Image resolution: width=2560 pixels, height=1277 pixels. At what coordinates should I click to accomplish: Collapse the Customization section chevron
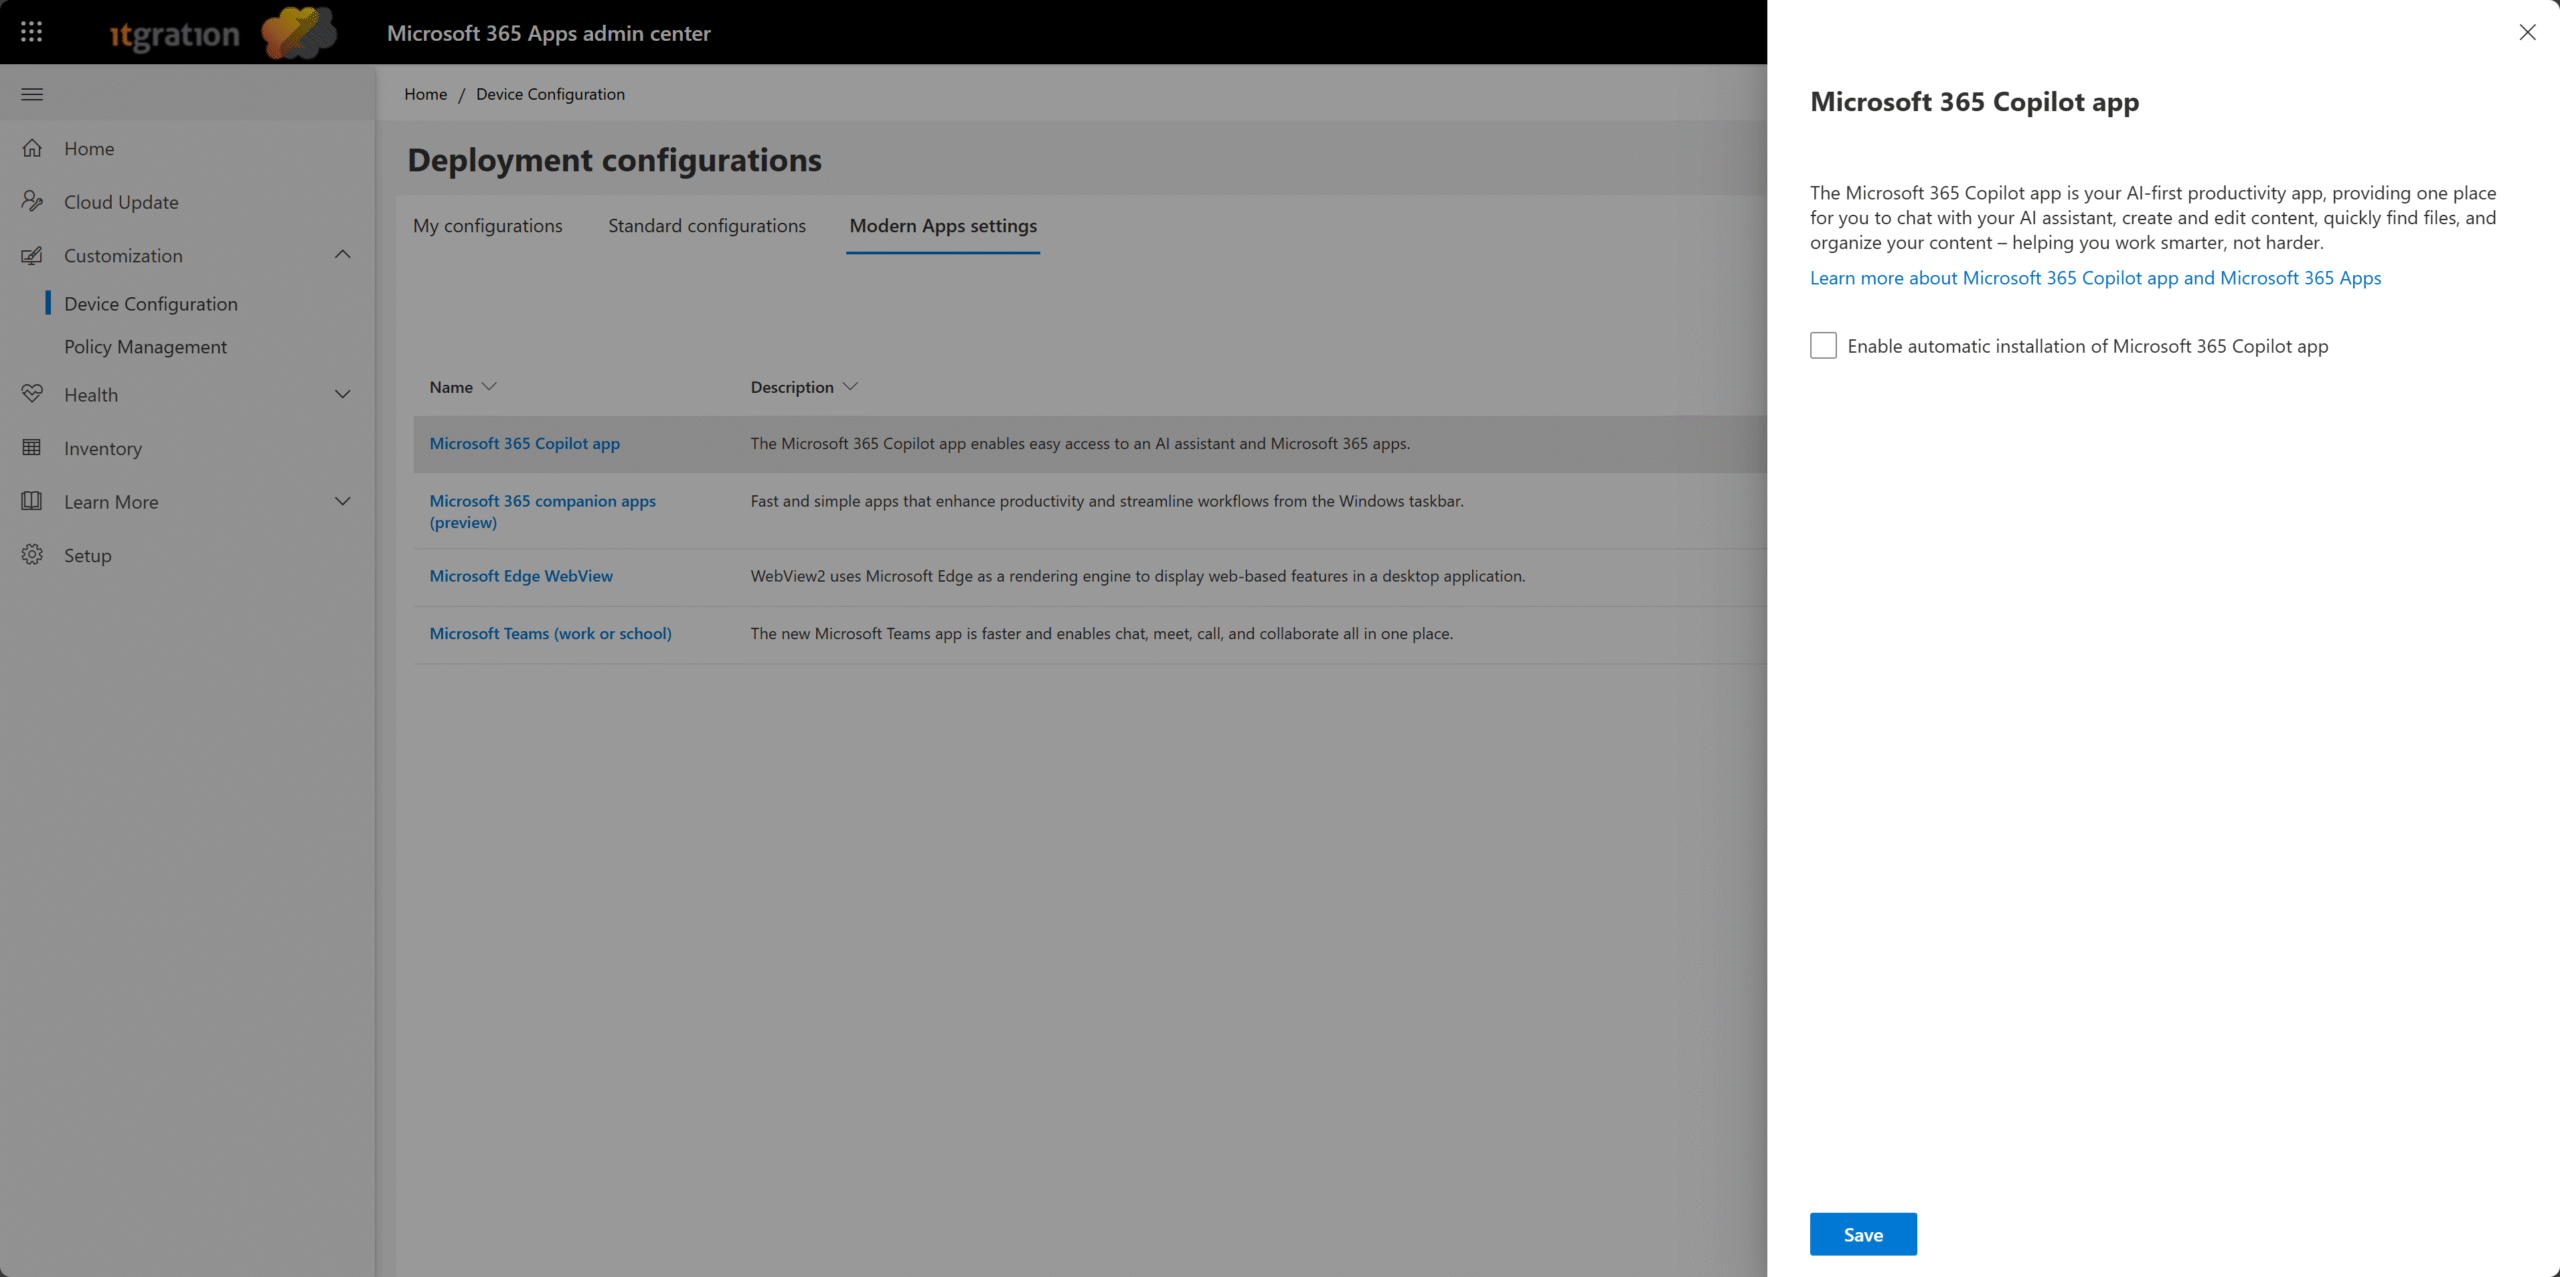342,254
